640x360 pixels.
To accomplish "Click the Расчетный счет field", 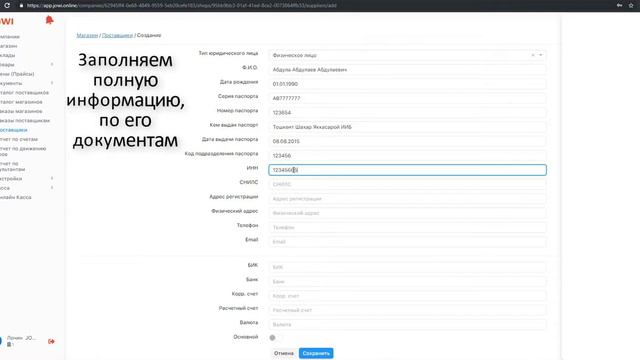I will click(407, 310).
